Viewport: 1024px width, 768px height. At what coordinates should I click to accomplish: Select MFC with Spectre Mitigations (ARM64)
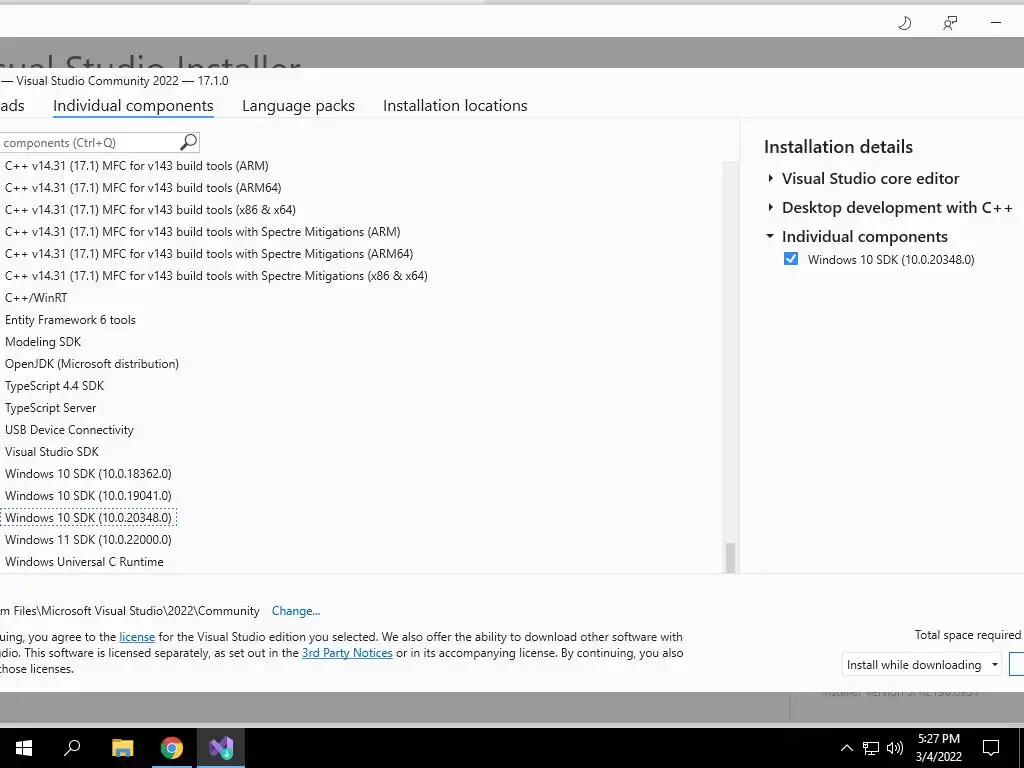pos(209,254)
